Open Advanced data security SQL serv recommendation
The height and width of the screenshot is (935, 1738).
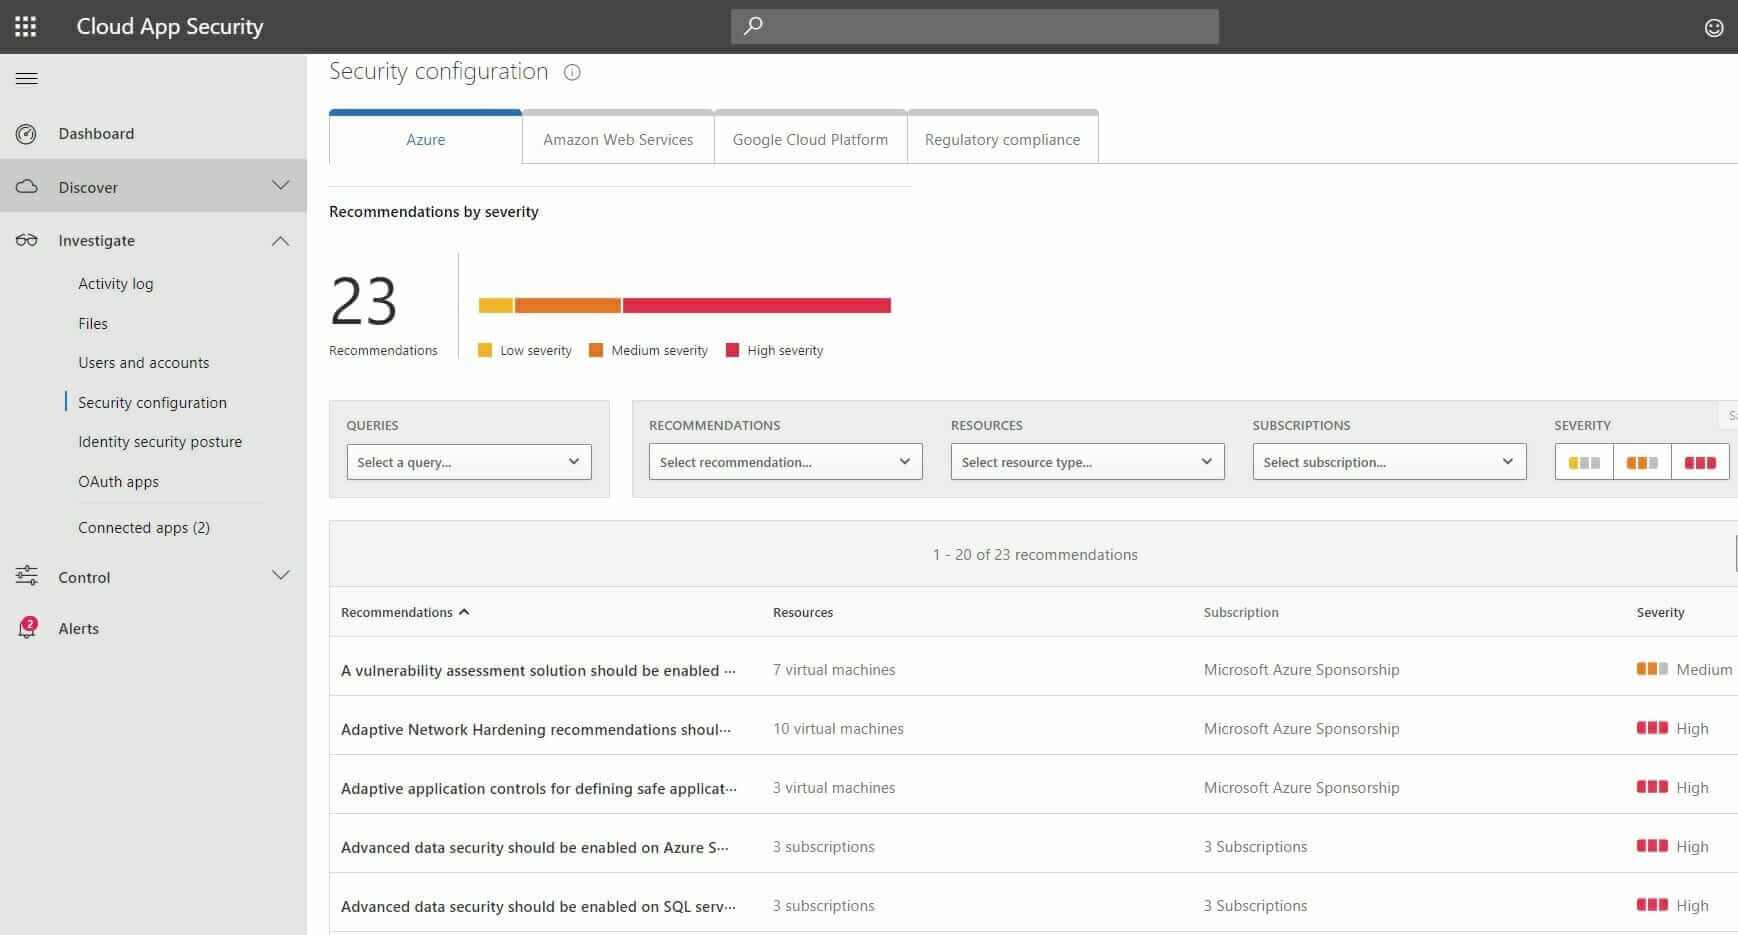click(x=538, y=906)
